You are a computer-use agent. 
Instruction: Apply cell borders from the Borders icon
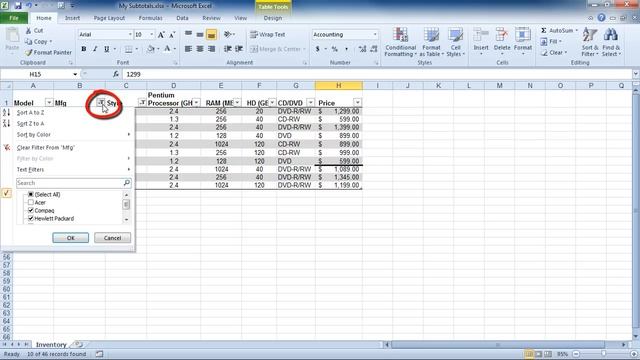[129, 49]
